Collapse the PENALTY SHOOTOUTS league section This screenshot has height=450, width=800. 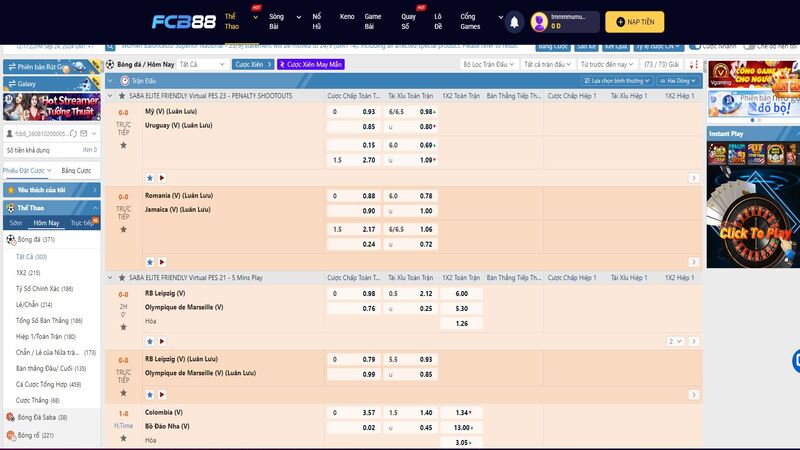[110, 95]
